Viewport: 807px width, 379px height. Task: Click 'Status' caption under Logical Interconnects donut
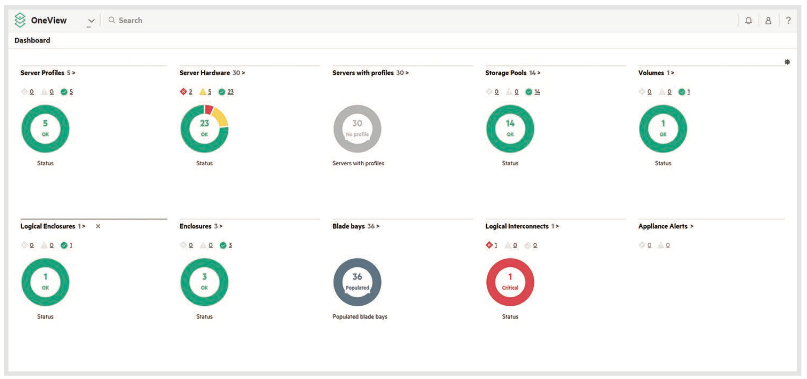coord(510,317)
